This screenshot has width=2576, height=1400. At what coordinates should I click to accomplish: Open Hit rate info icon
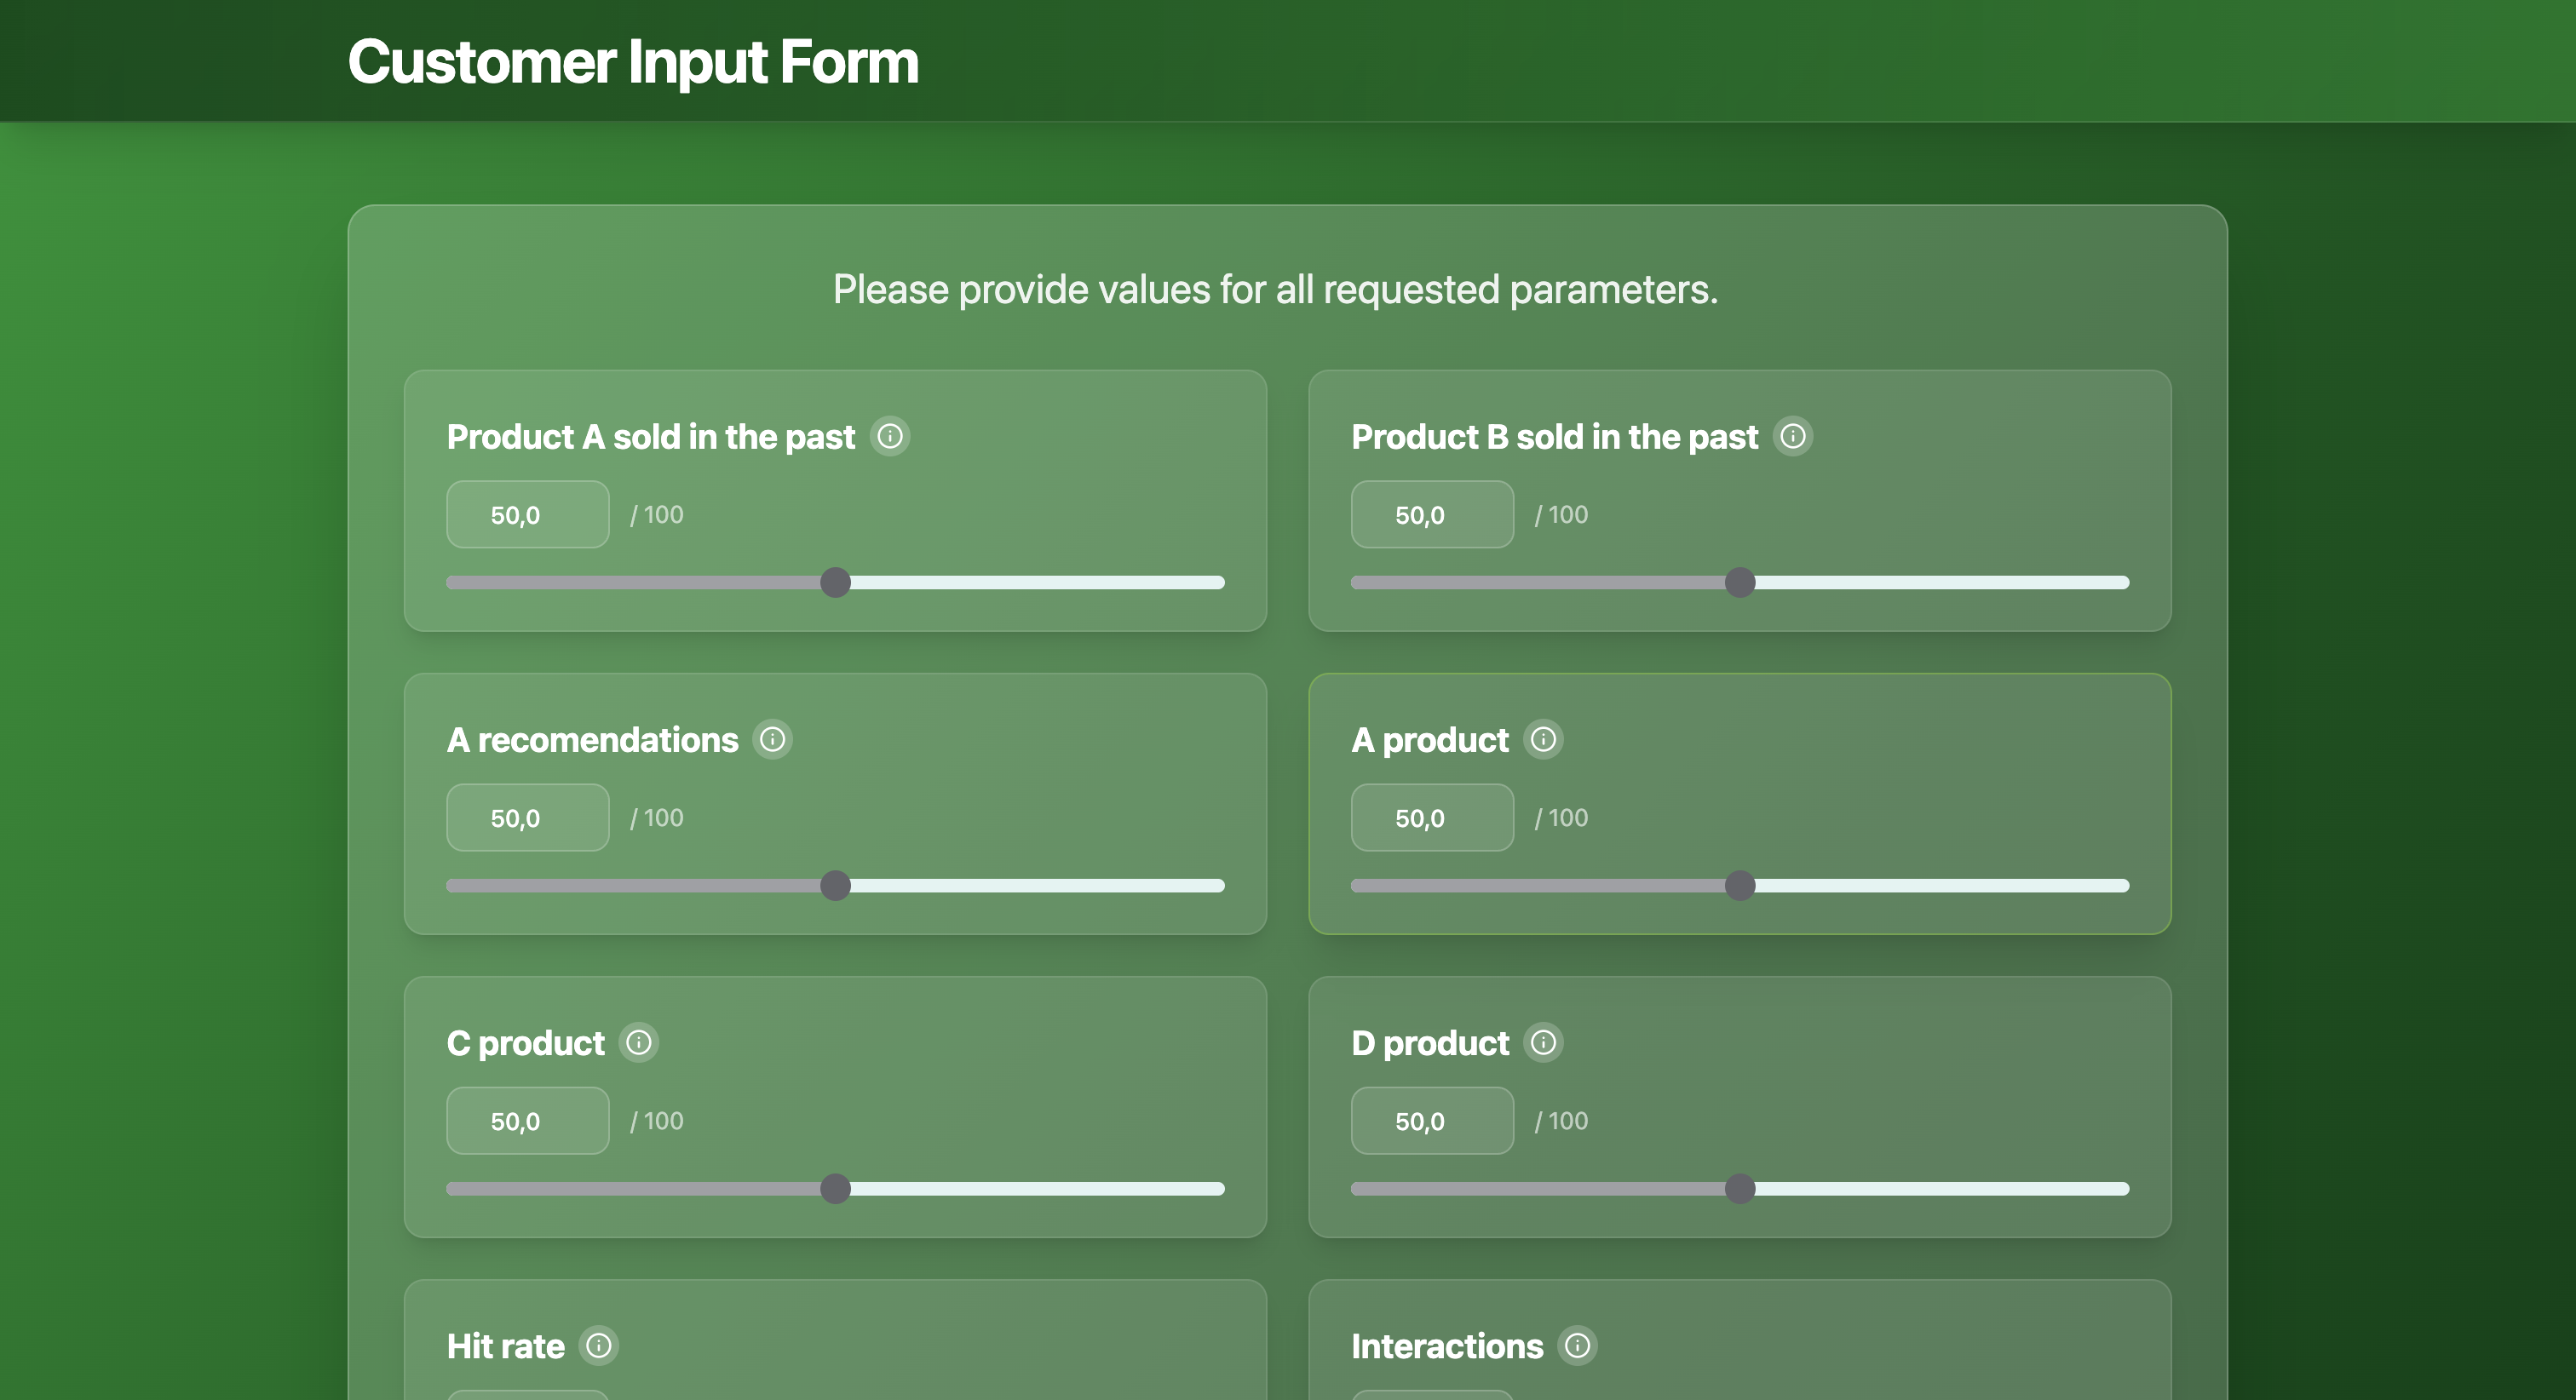[598, 1345]
